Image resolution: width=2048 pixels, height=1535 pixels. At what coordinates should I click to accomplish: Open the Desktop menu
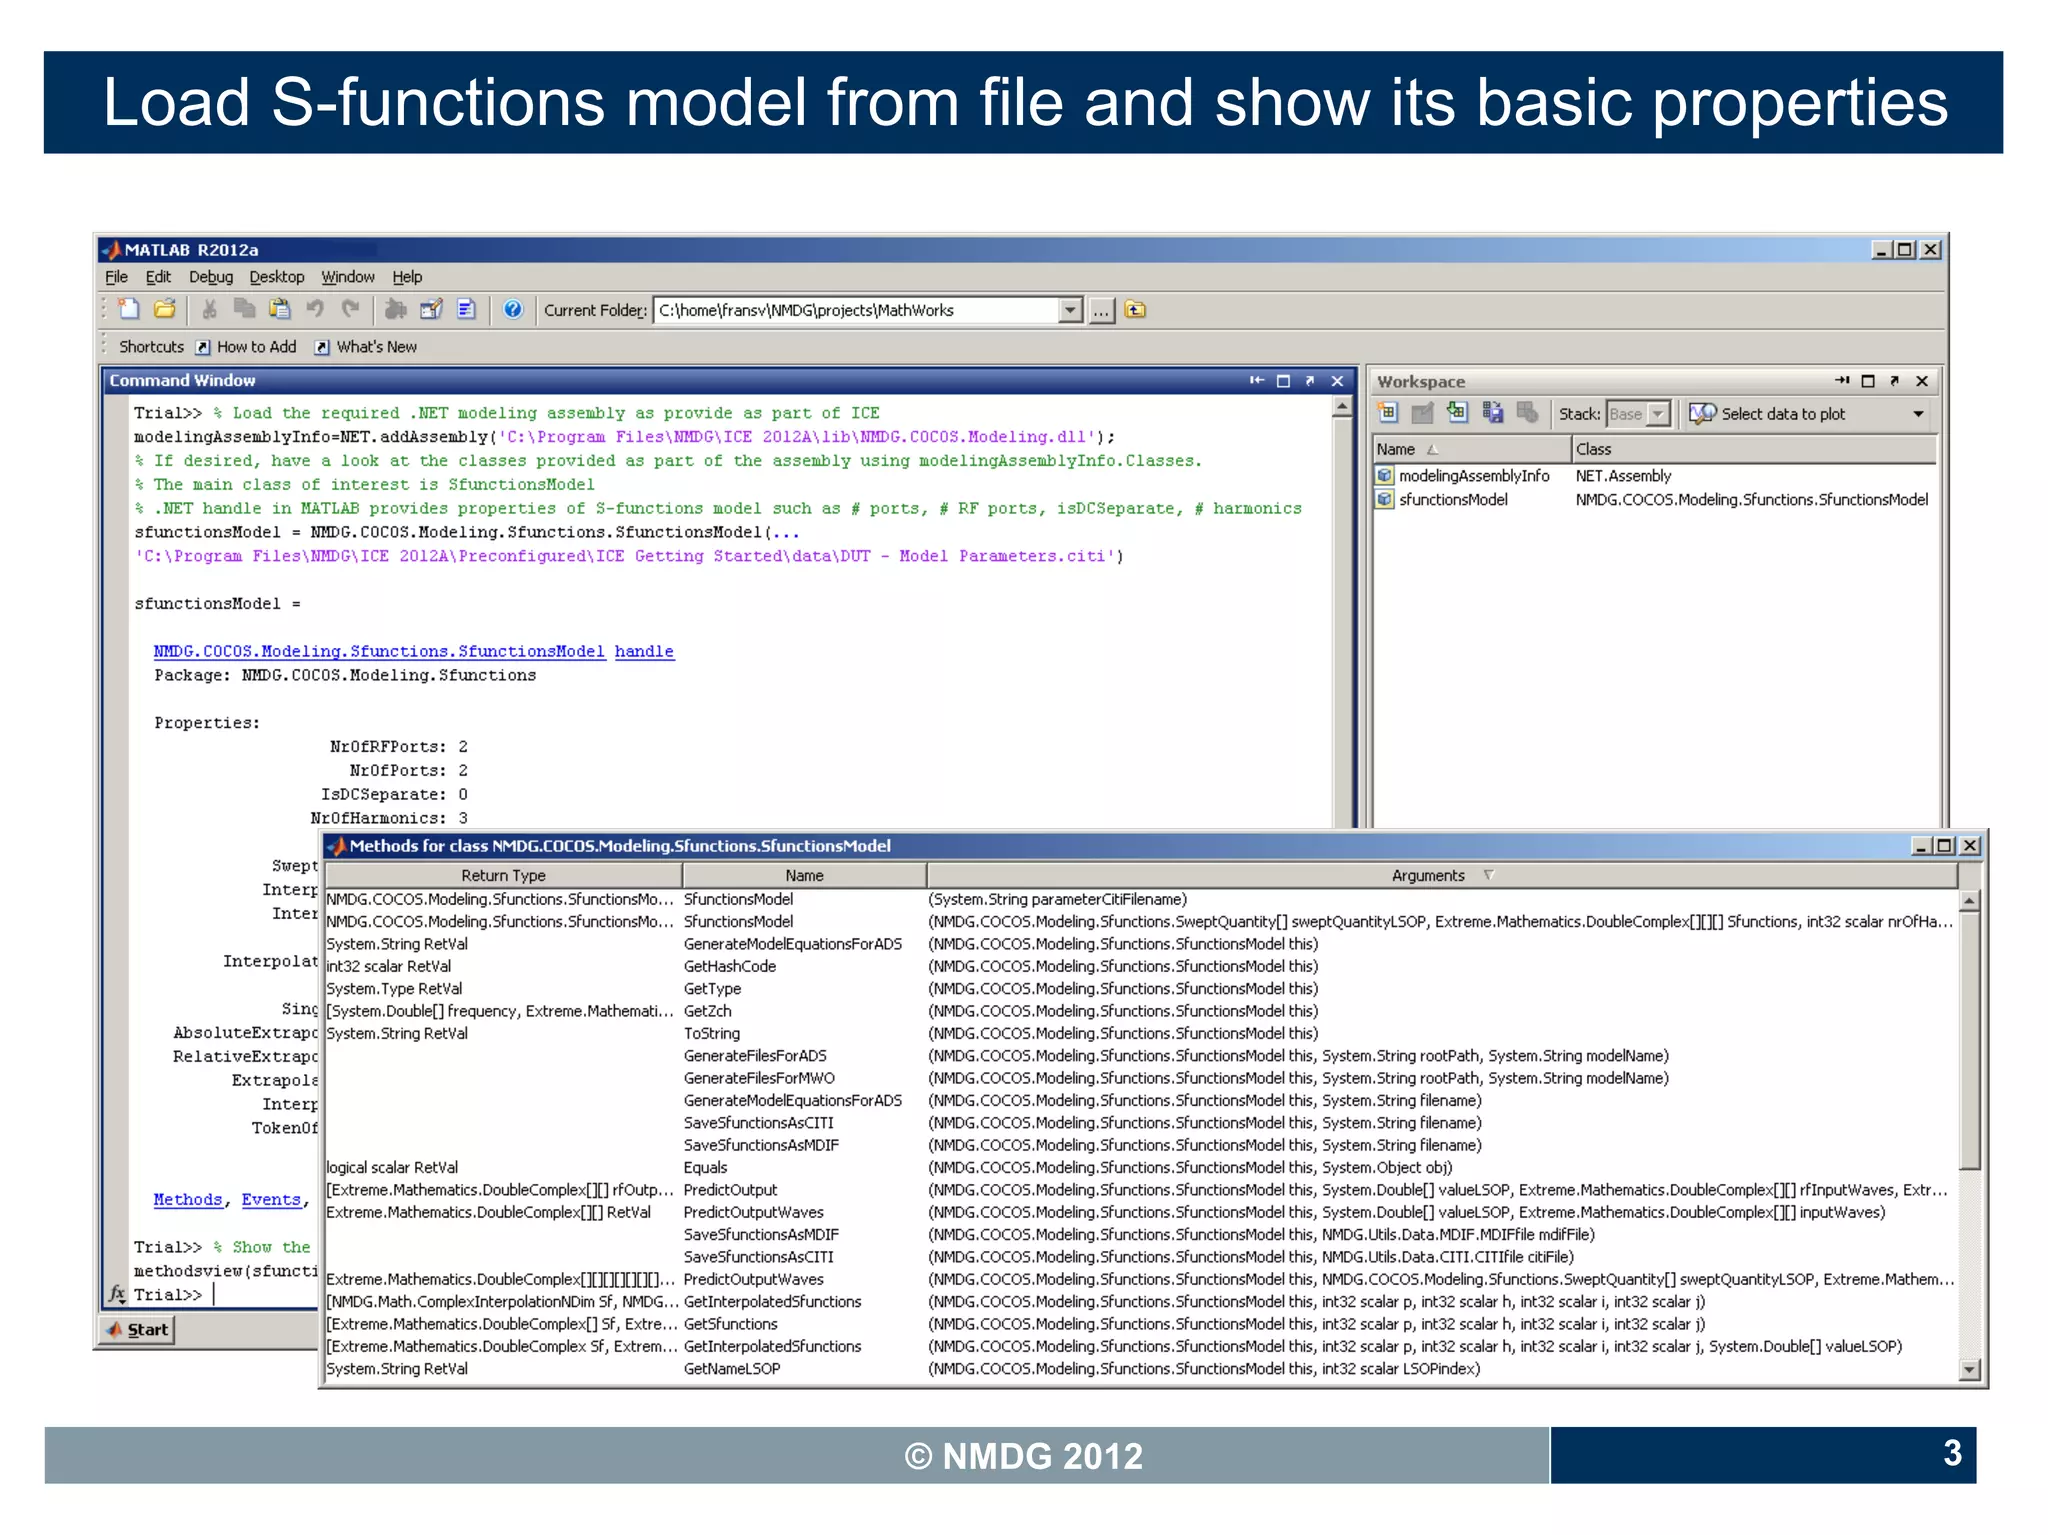click(x=276, y=277)
